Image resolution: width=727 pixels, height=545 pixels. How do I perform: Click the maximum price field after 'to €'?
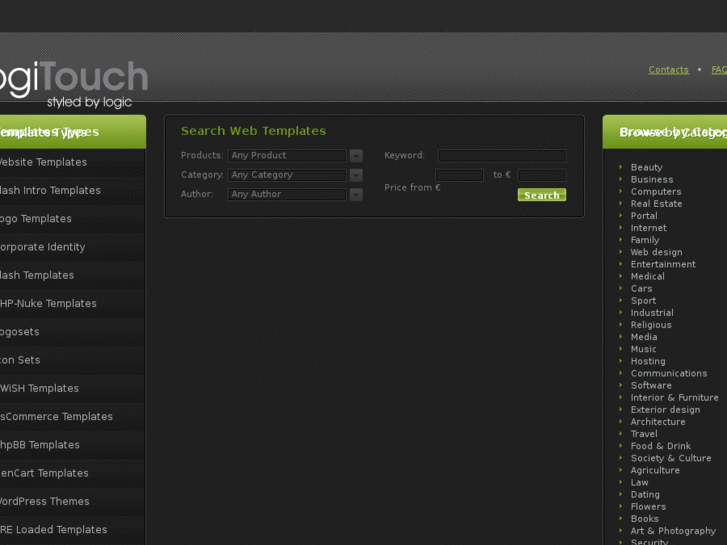click(542, 175)
